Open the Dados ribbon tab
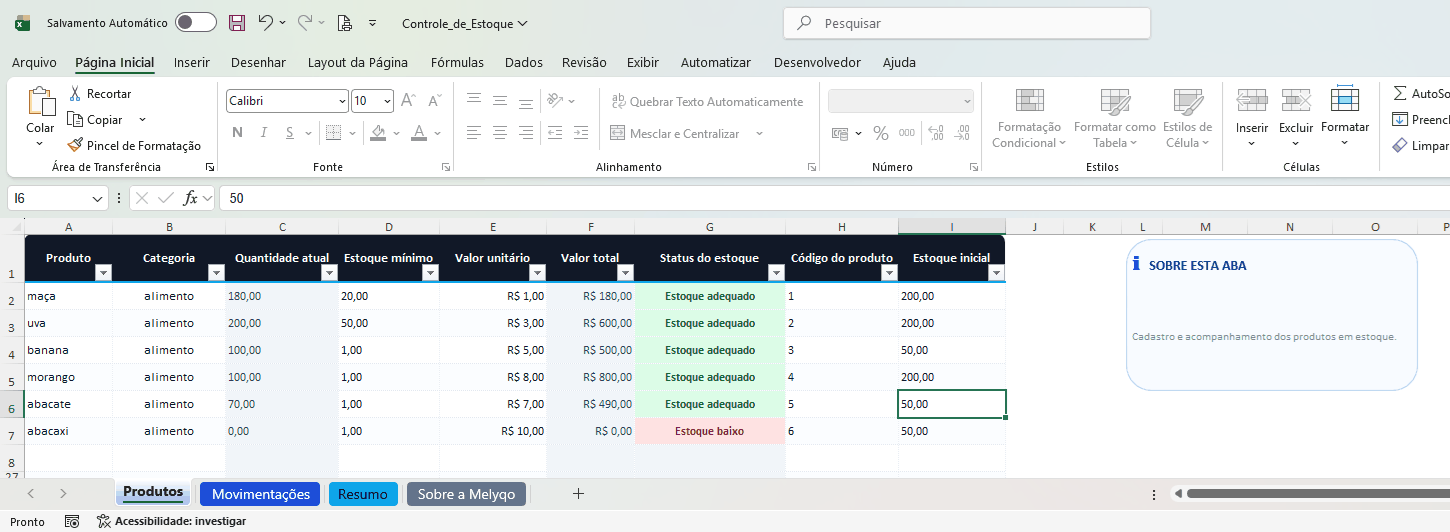The image size is (1450, 532). [524, 62]
